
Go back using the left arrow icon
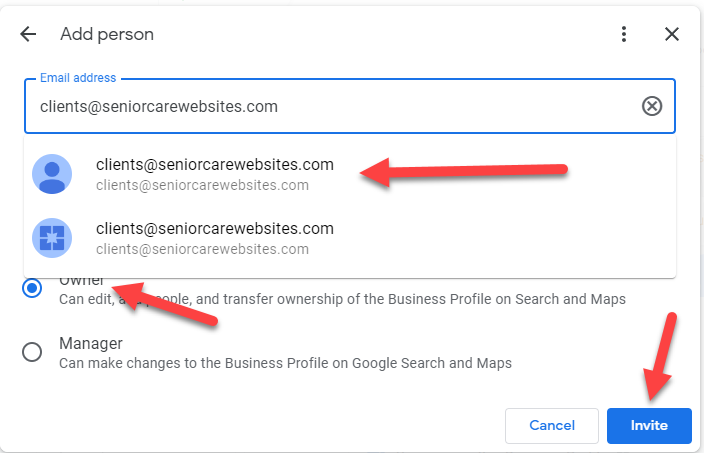pos(28,34)
